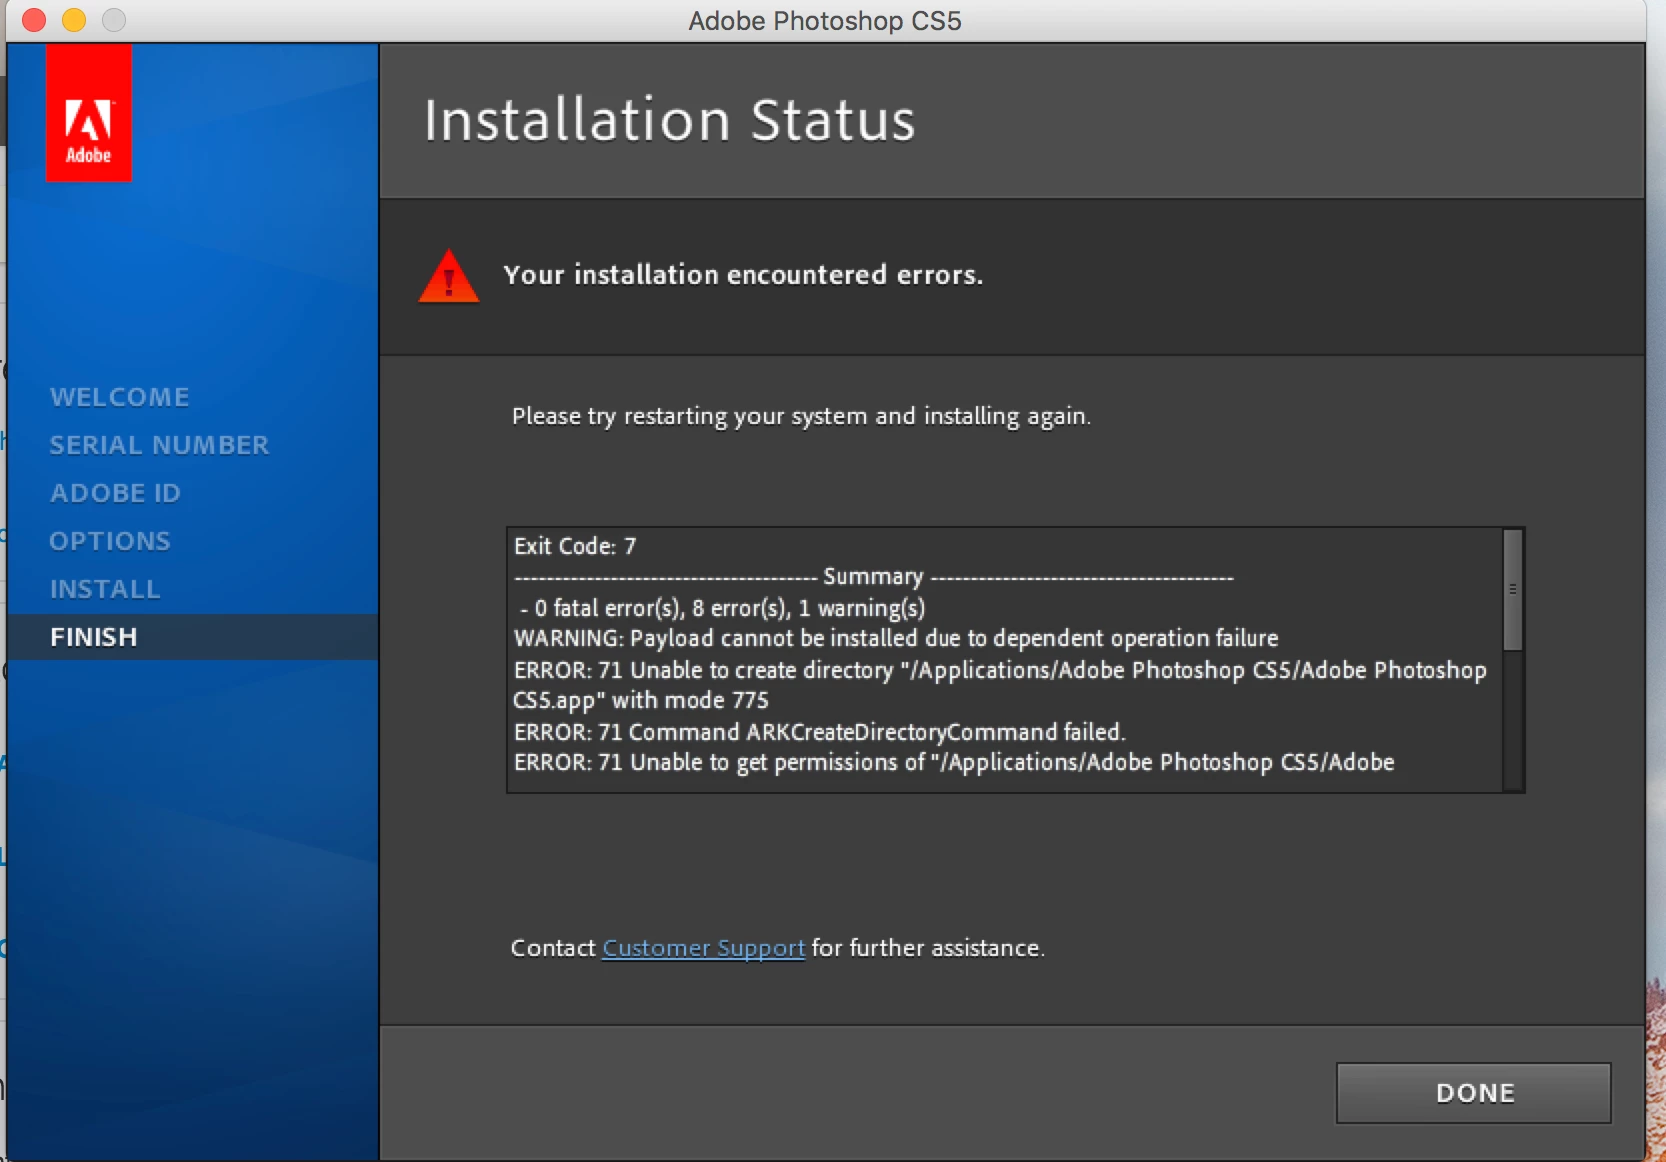Click the red warning triangle icon
This screenshot has height=1162, width=1666.
pyautogui.click(x=448, y=276)
